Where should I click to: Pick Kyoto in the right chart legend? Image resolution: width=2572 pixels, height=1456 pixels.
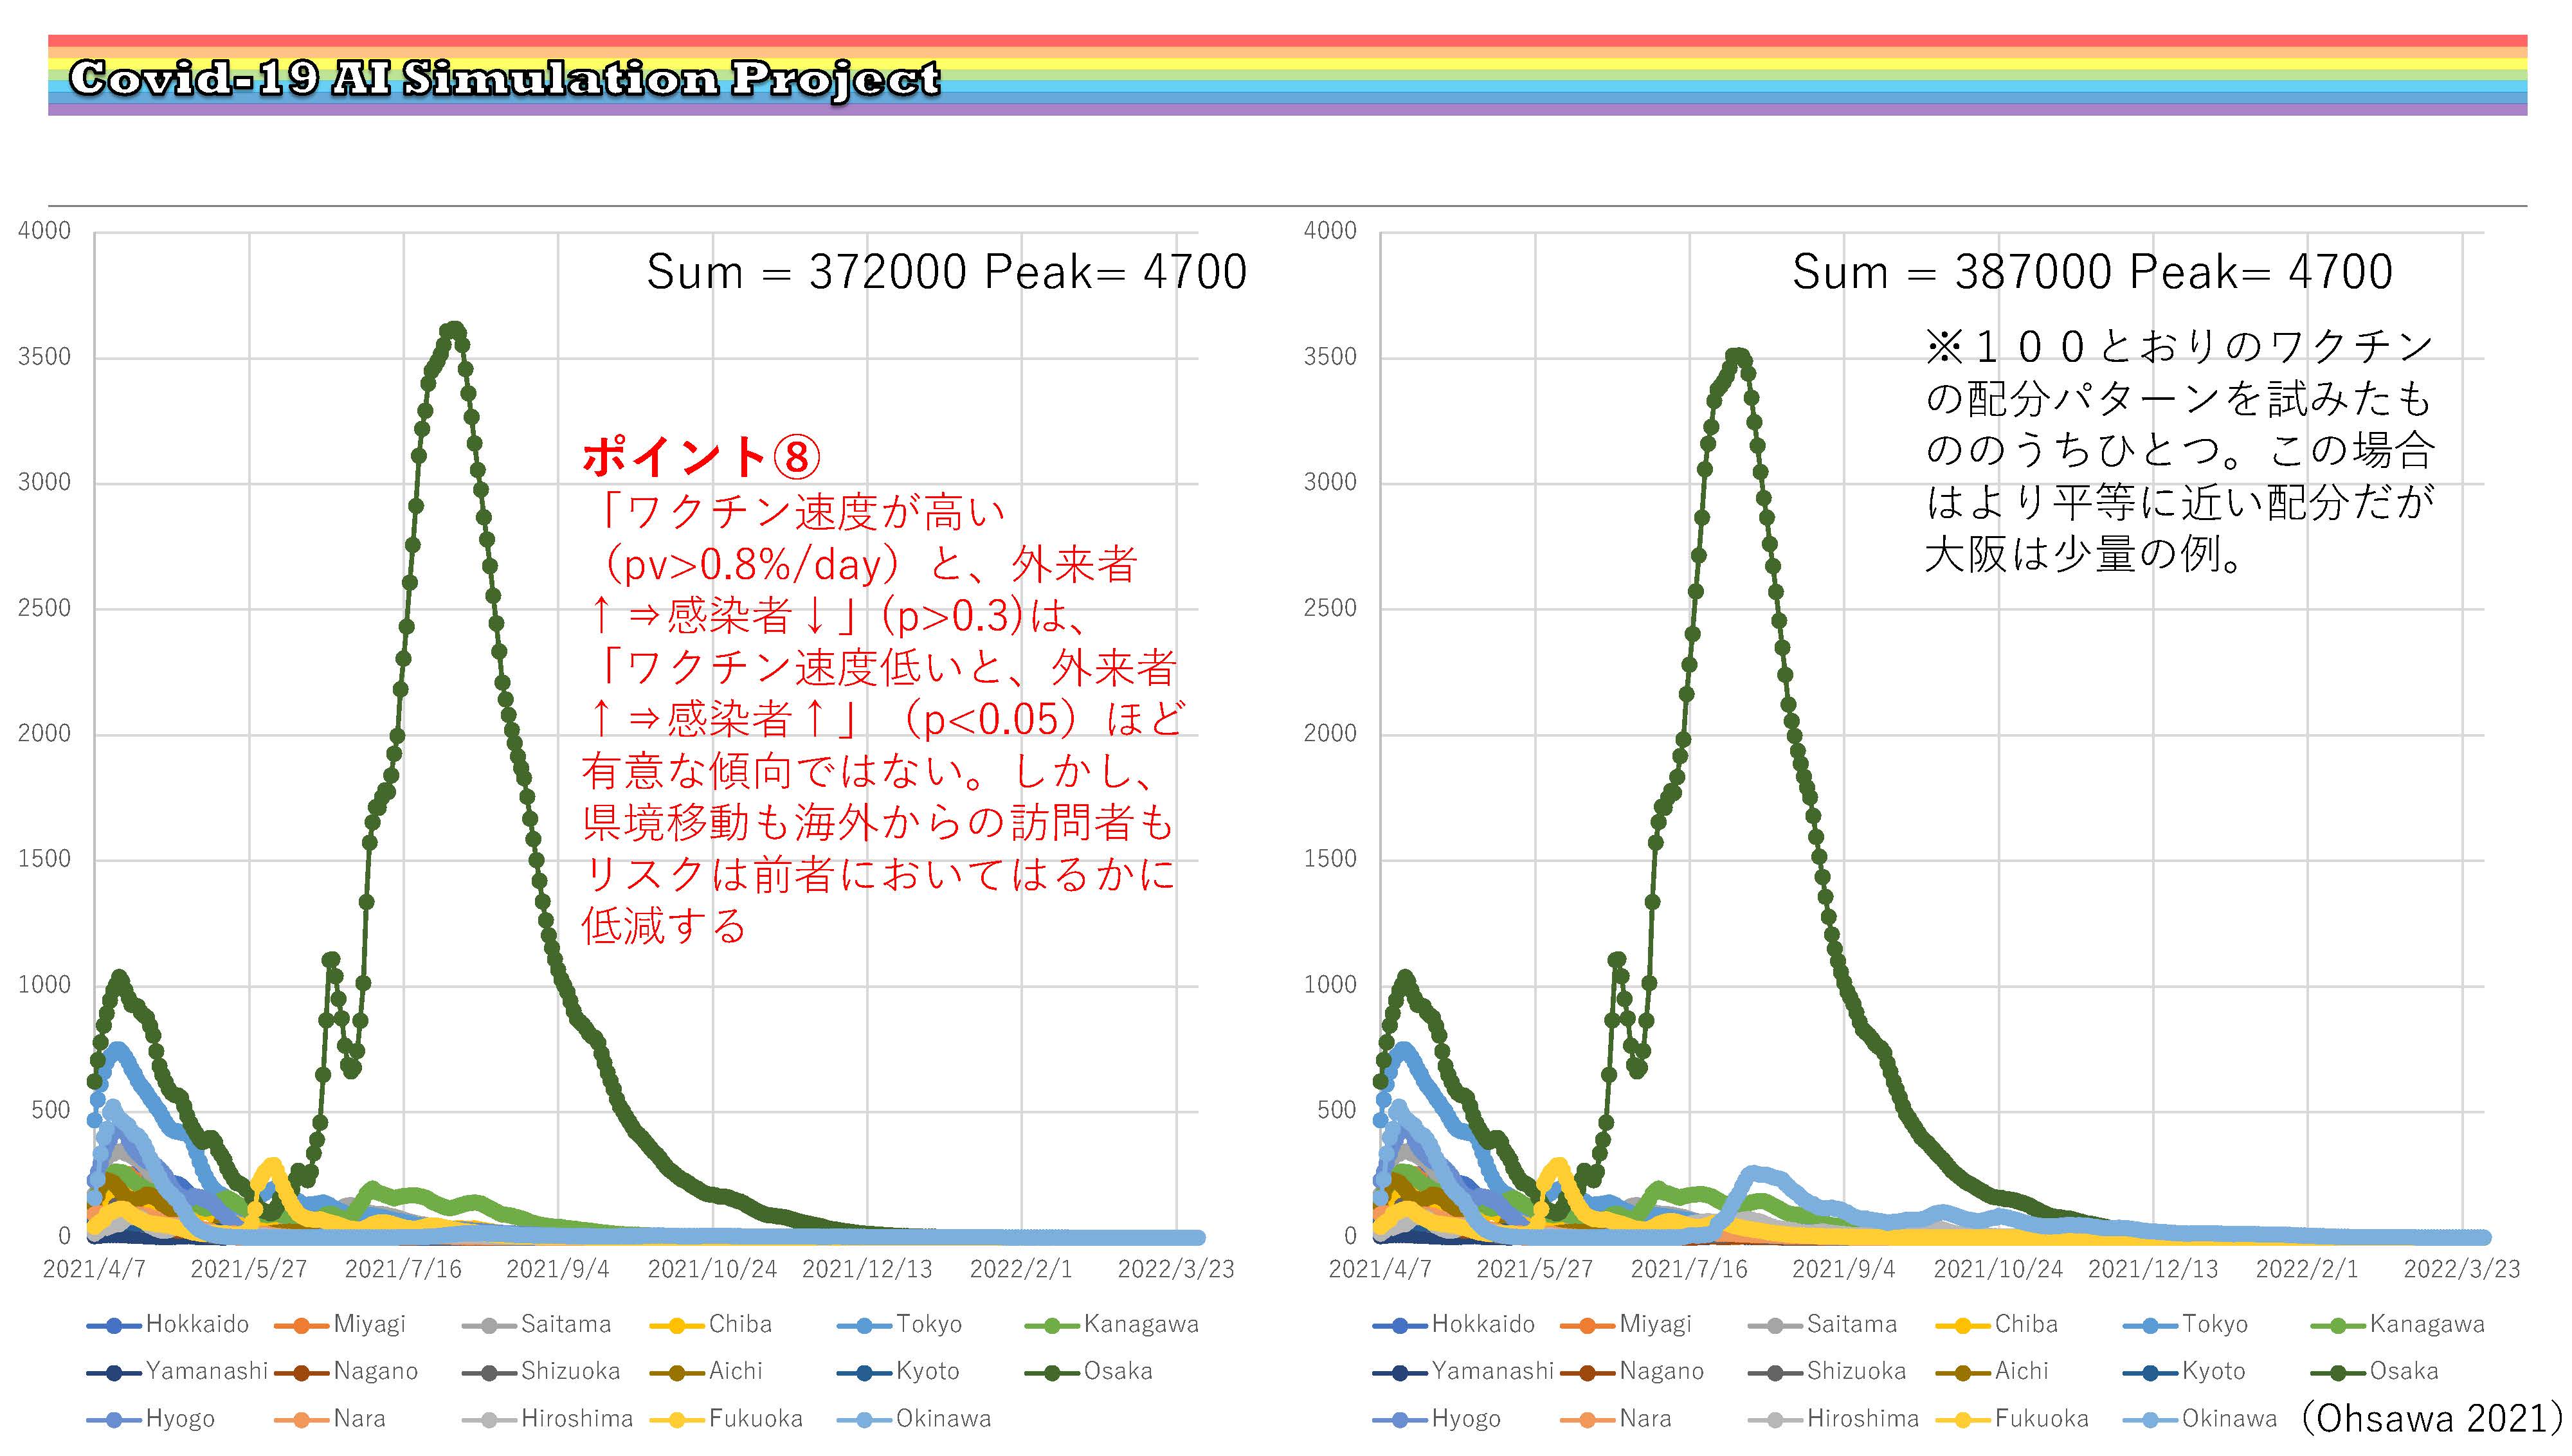tap(2184, 1371)
